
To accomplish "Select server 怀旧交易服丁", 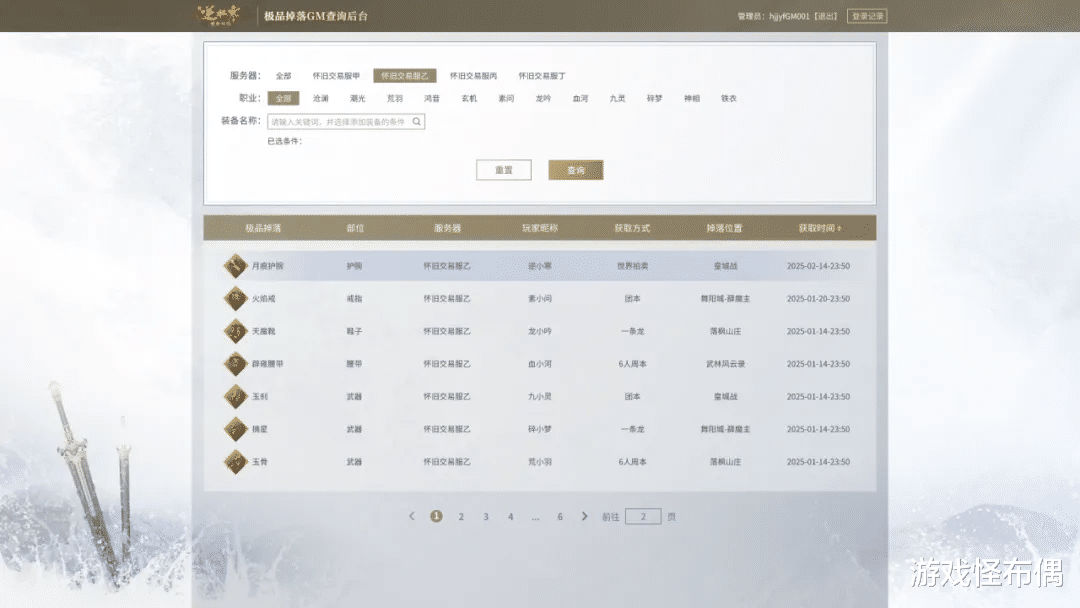I will click(542, 76).
